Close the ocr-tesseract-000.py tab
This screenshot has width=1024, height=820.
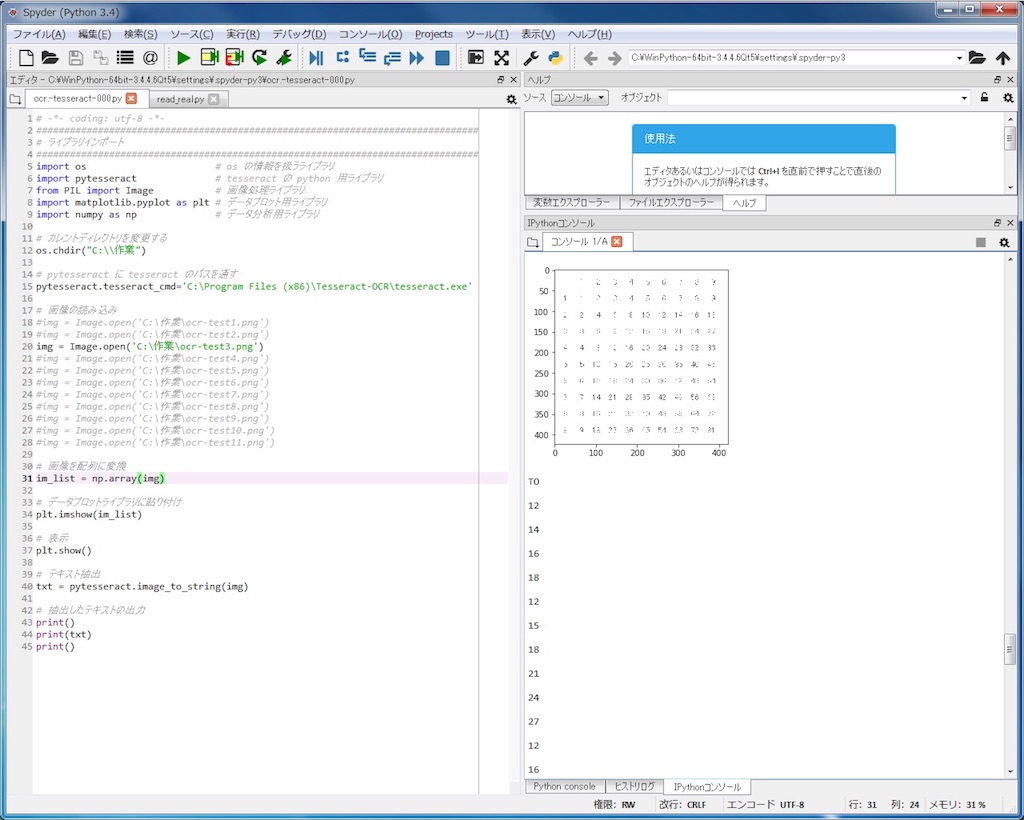coord(131,99)
